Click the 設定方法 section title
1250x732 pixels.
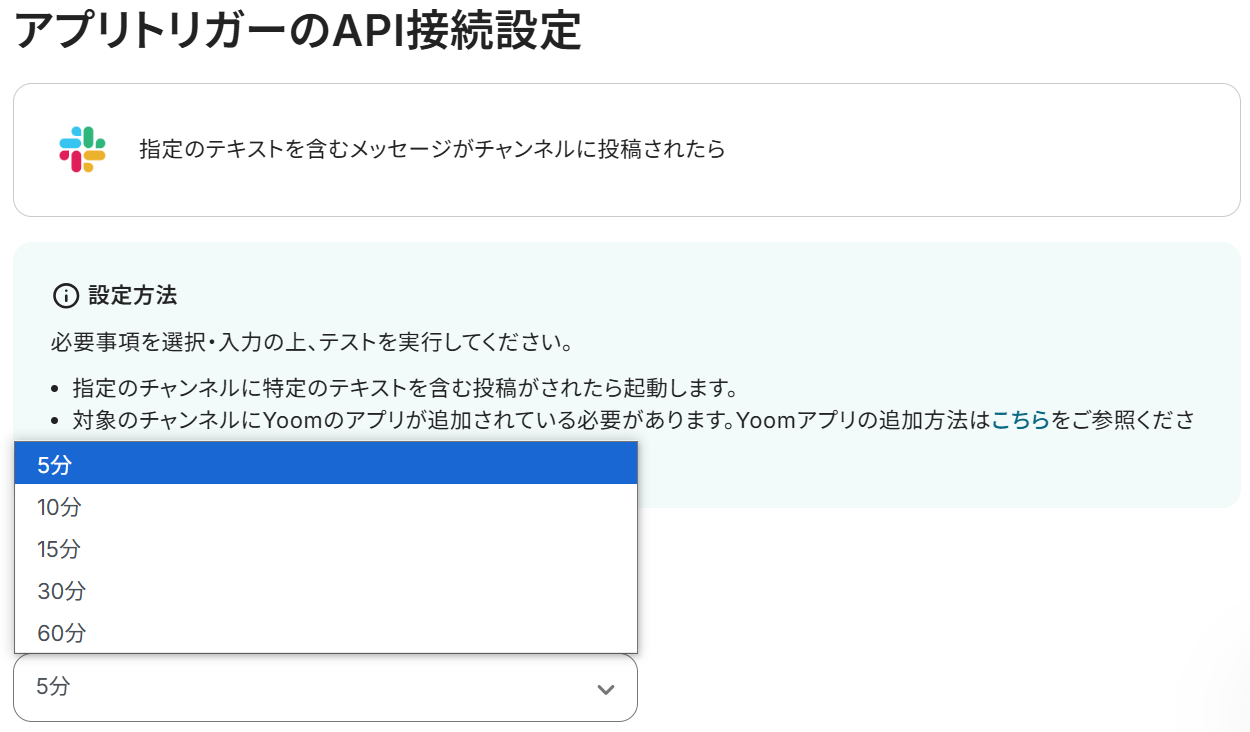click(x=132, y=296)
